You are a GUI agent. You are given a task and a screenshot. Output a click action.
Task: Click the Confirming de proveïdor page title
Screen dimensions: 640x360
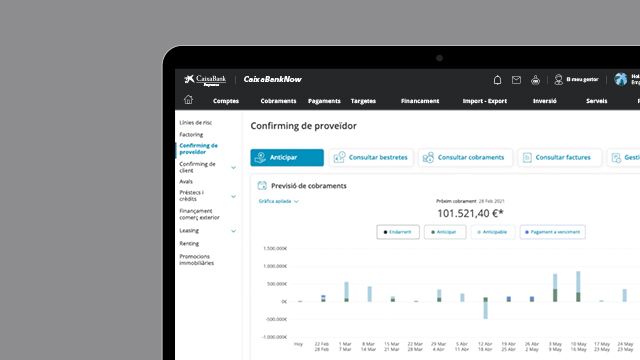click(303, 126)
